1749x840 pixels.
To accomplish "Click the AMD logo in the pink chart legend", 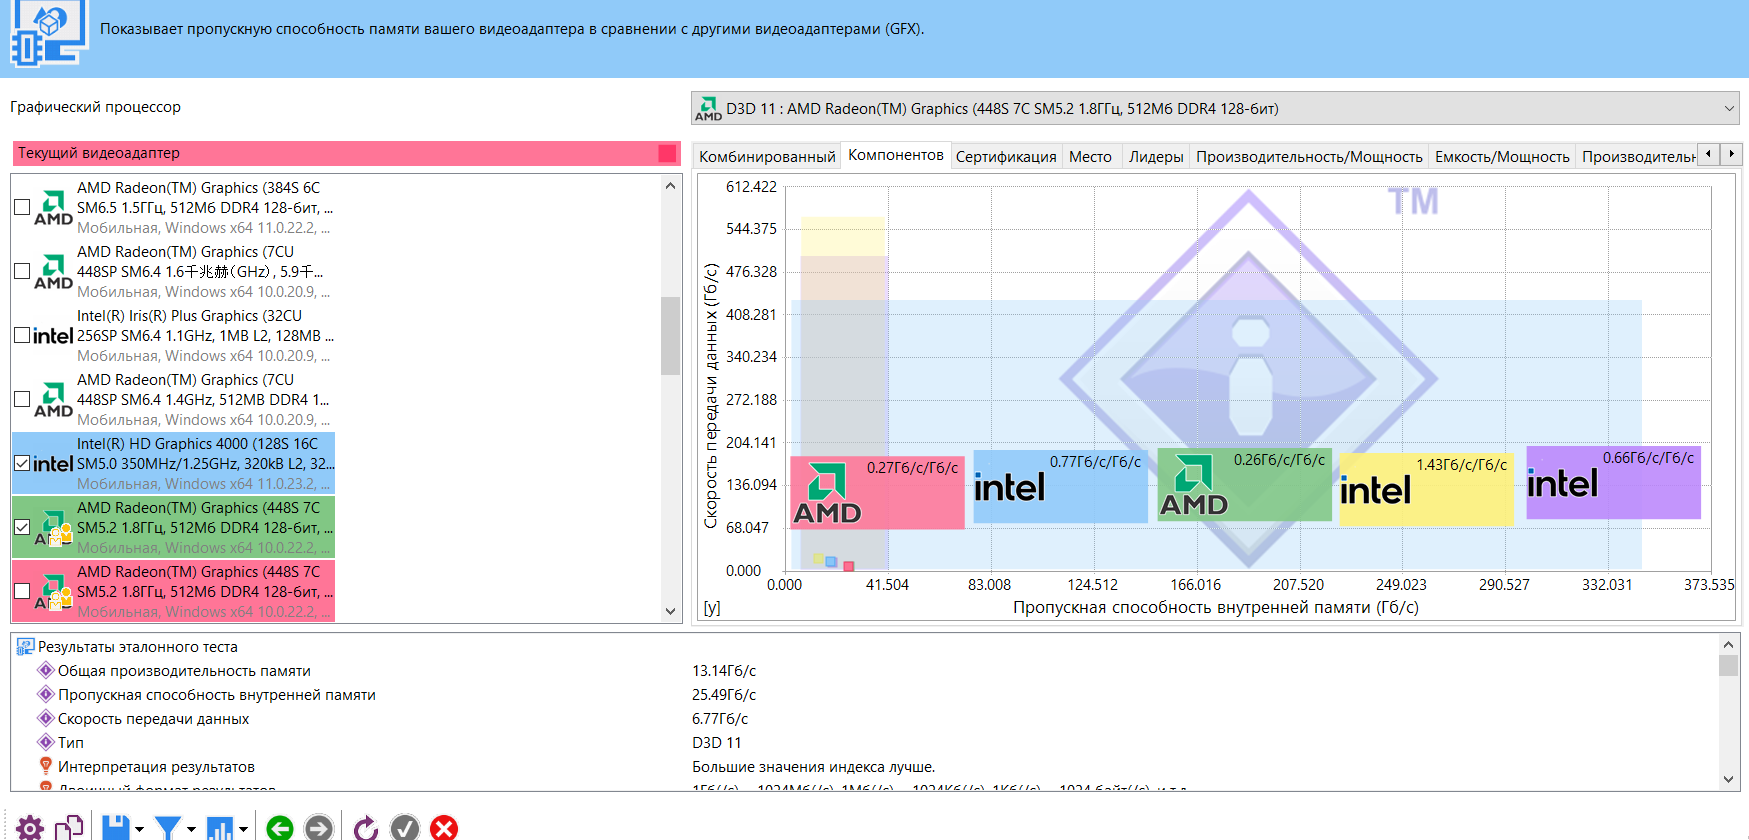I will [x=827, y=493].
